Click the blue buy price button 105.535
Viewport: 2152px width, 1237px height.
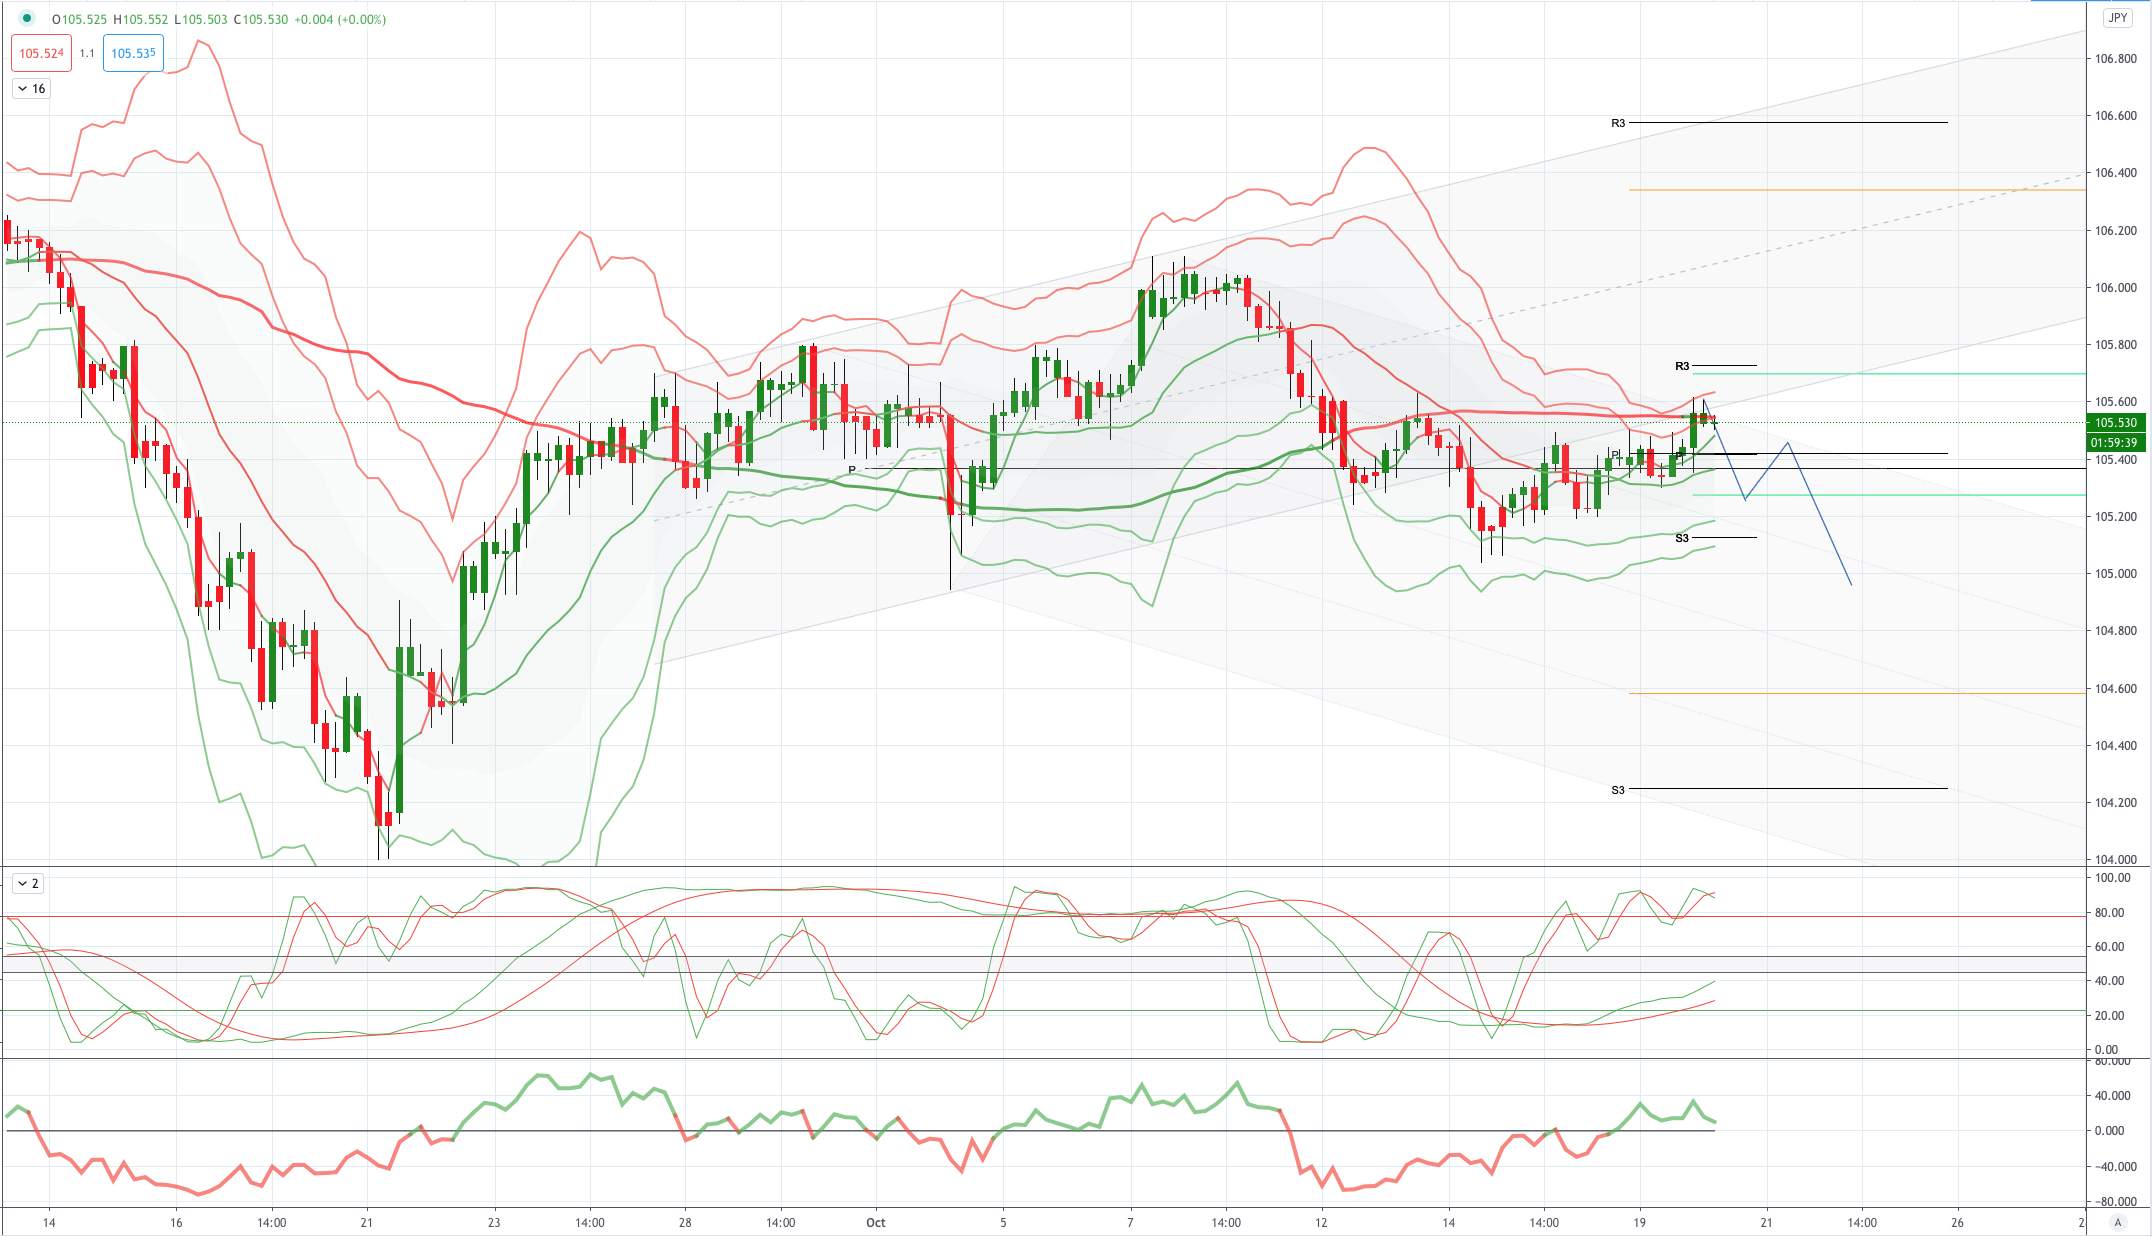pyautogui.click(x=133, y=53)
